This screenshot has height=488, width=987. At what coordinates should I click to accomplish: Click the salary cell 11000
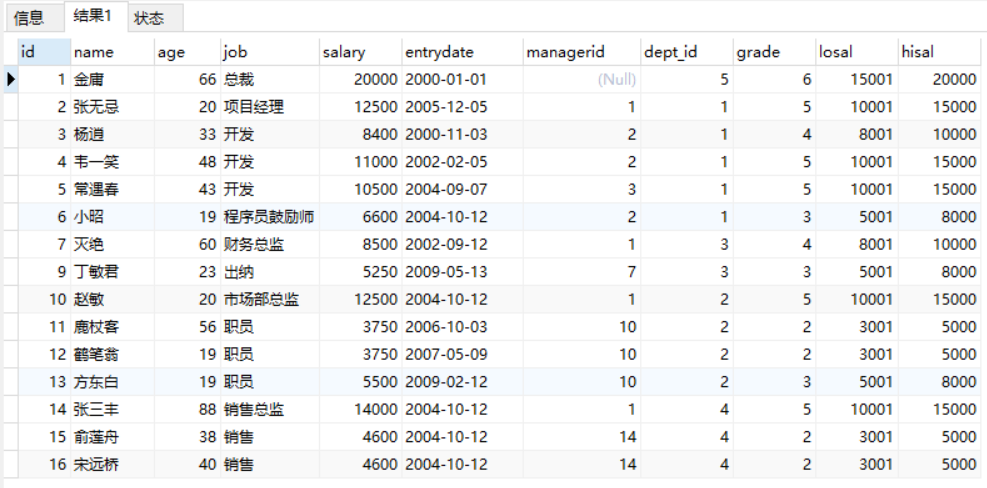(x=360, y=162)
